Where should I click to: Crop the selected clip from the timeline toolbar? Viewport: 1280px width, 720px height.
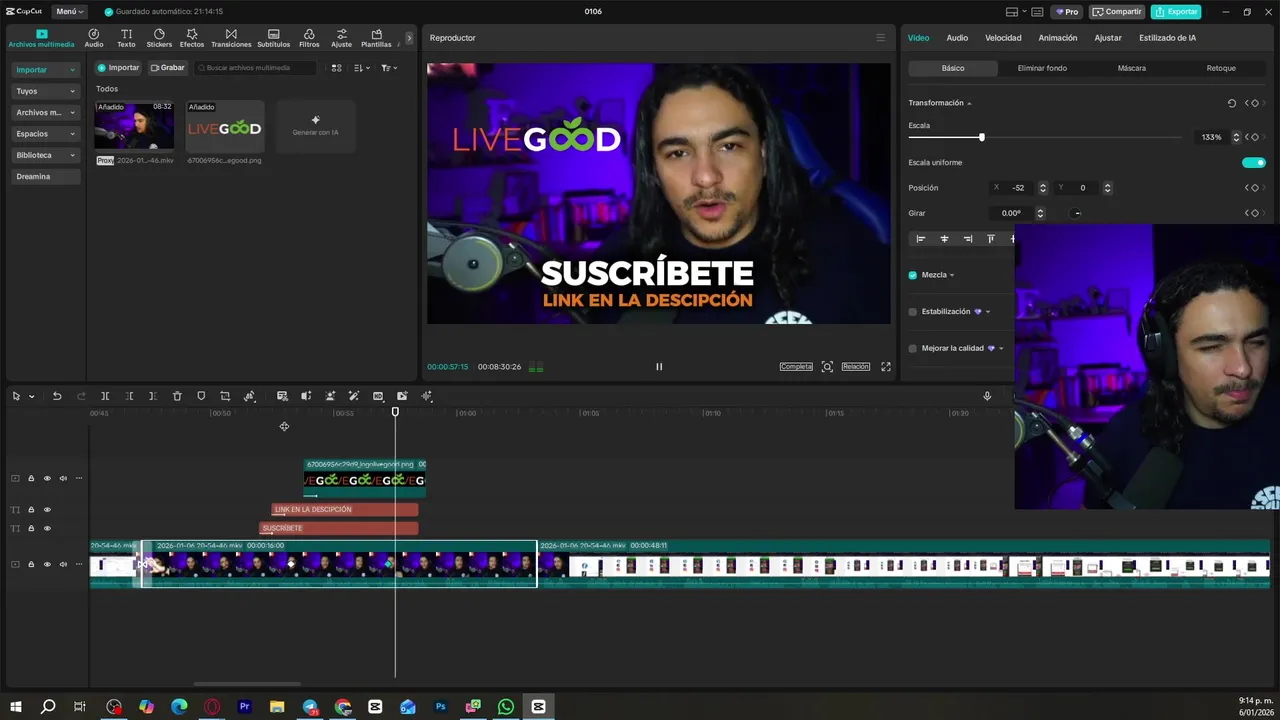225,396
